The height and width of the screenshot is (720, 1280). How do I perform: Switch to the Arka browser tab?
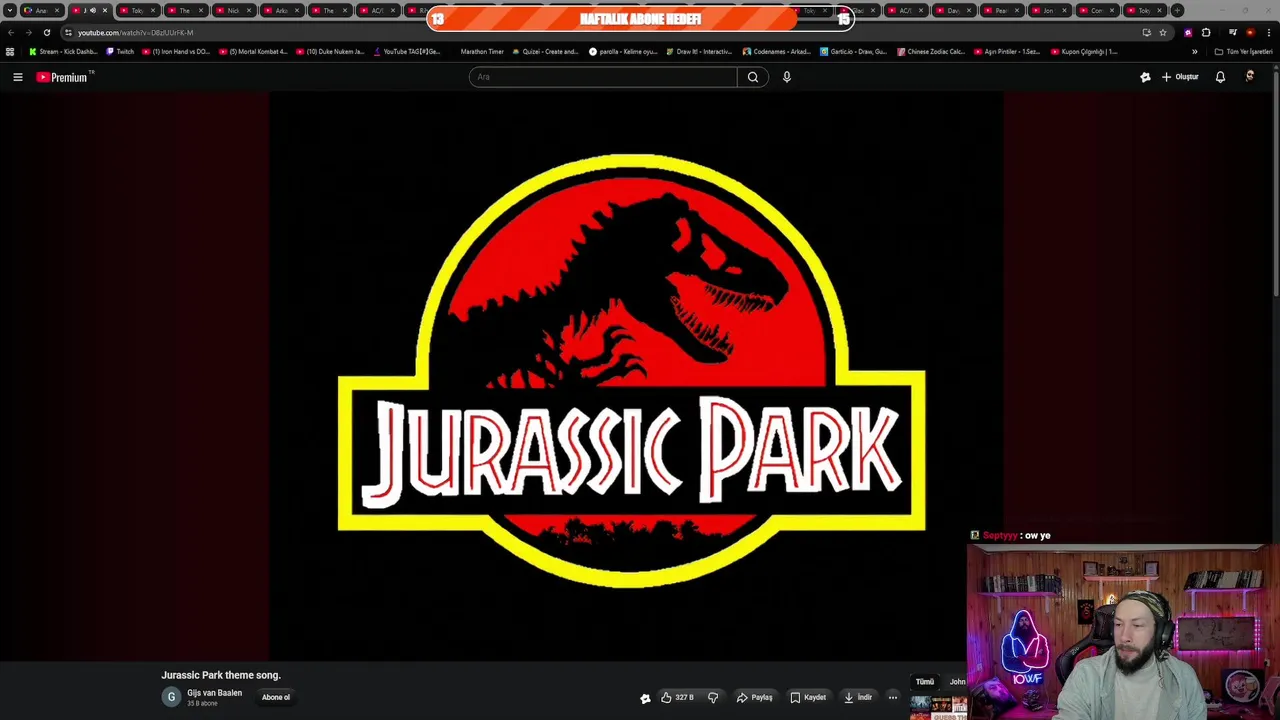tap(281, 10)
